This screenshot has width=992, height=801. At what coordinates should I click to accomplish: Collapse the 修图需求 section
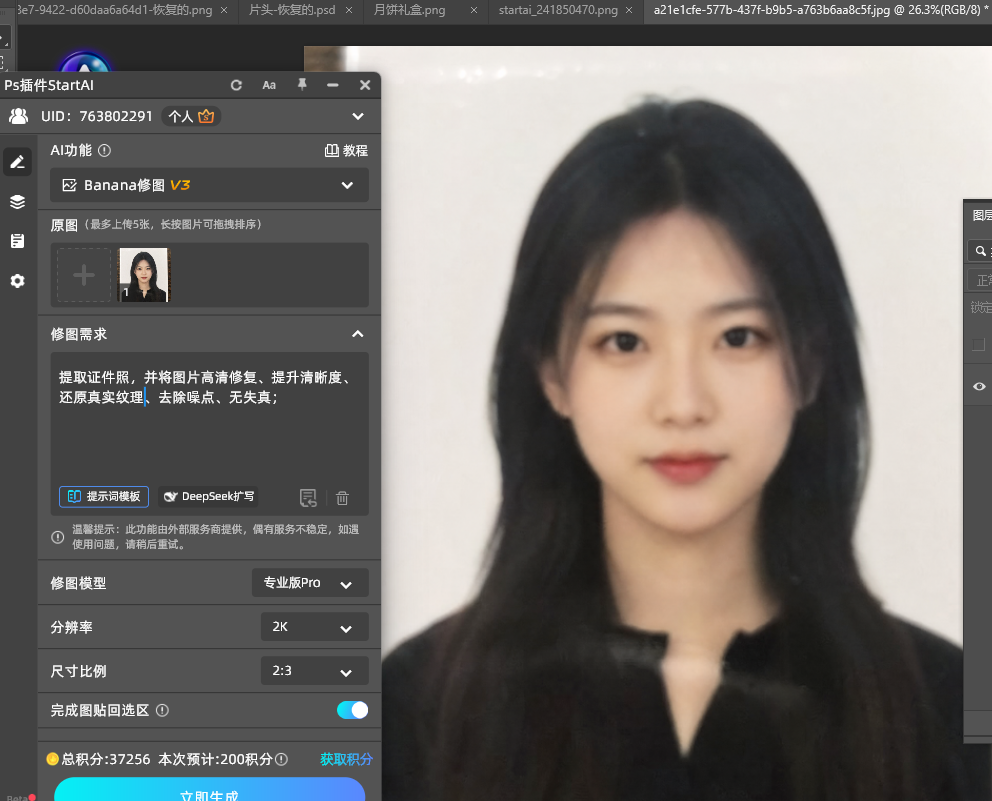[358, 334]
